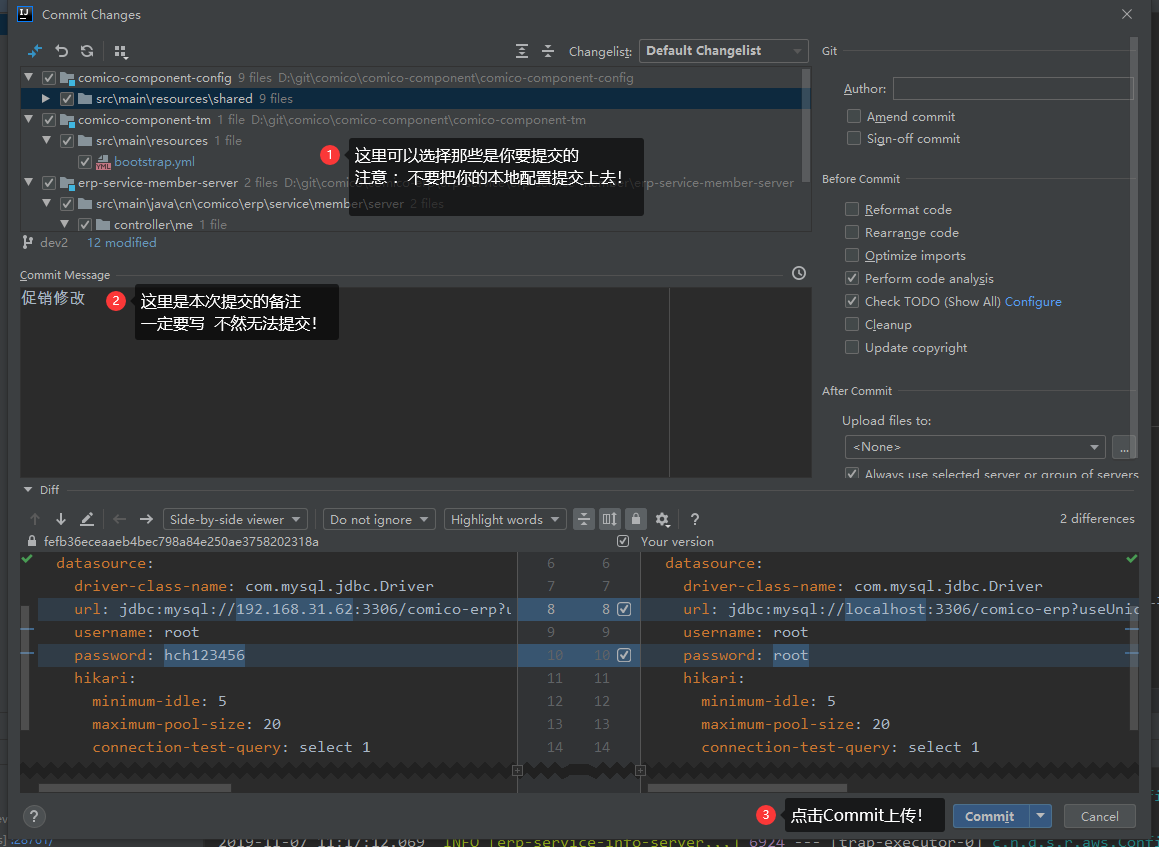Collapse comico-component-tm tree node
Viewport: 1159px width, 847px height.
click(x=28, y=119)
